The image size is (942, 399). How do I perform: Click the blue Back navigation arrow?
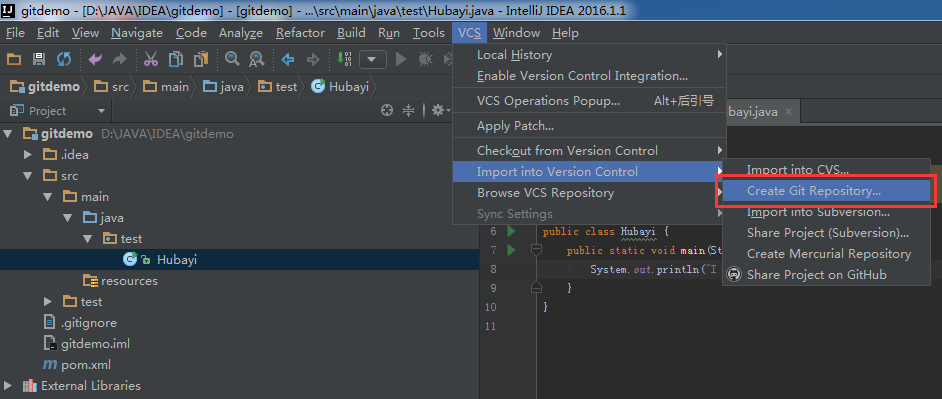point(288,59)
